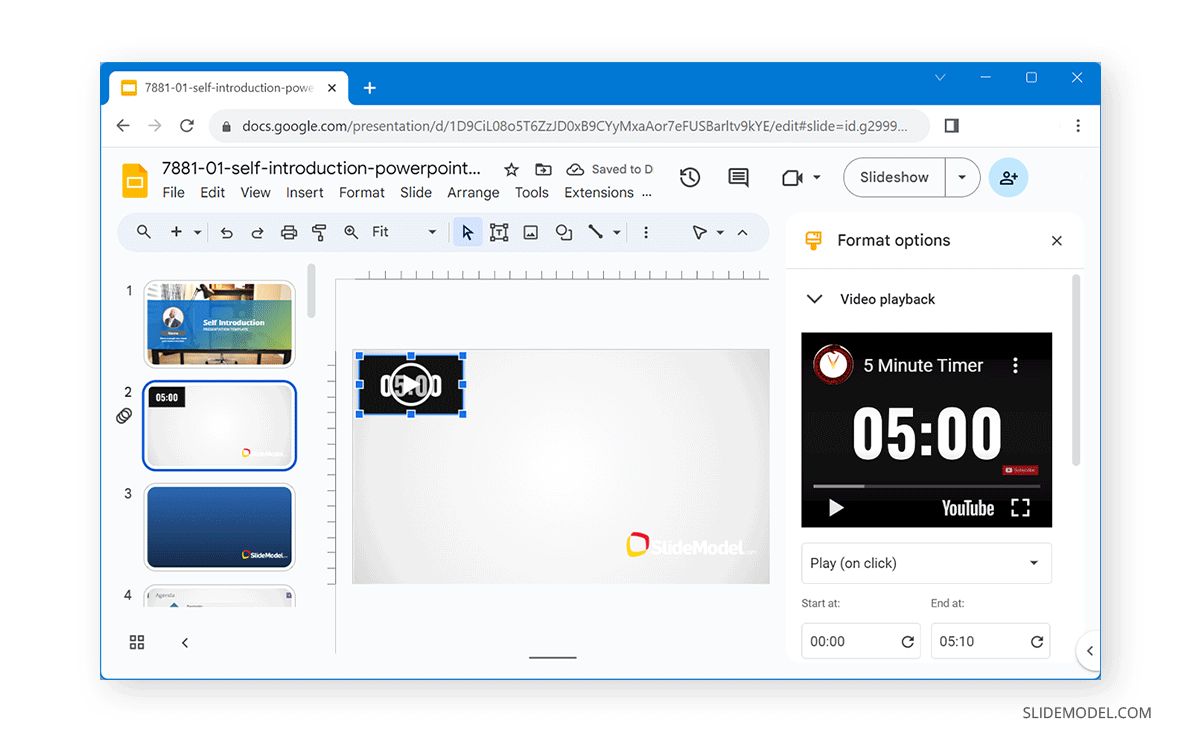
Task: Click the undo arrow icon
Action: (227, 232)
